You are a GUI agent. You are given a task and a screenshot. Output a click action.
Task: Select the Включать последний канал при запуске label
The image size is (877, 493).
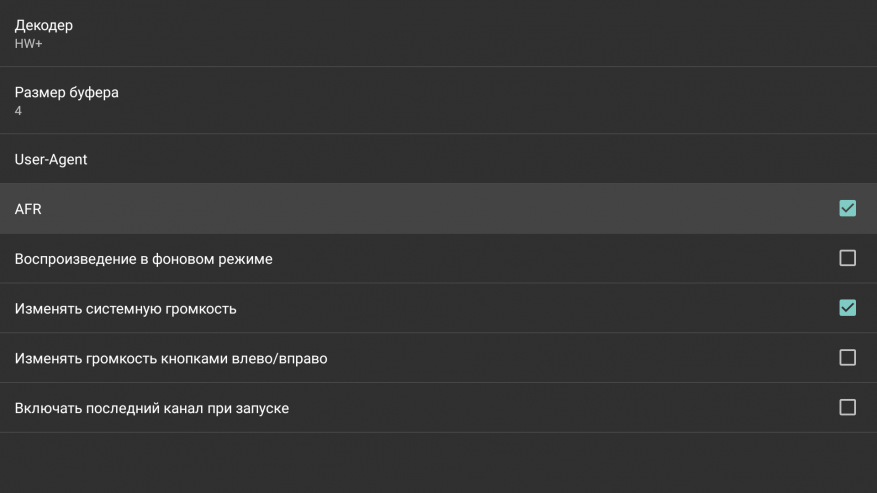point(151,408)
